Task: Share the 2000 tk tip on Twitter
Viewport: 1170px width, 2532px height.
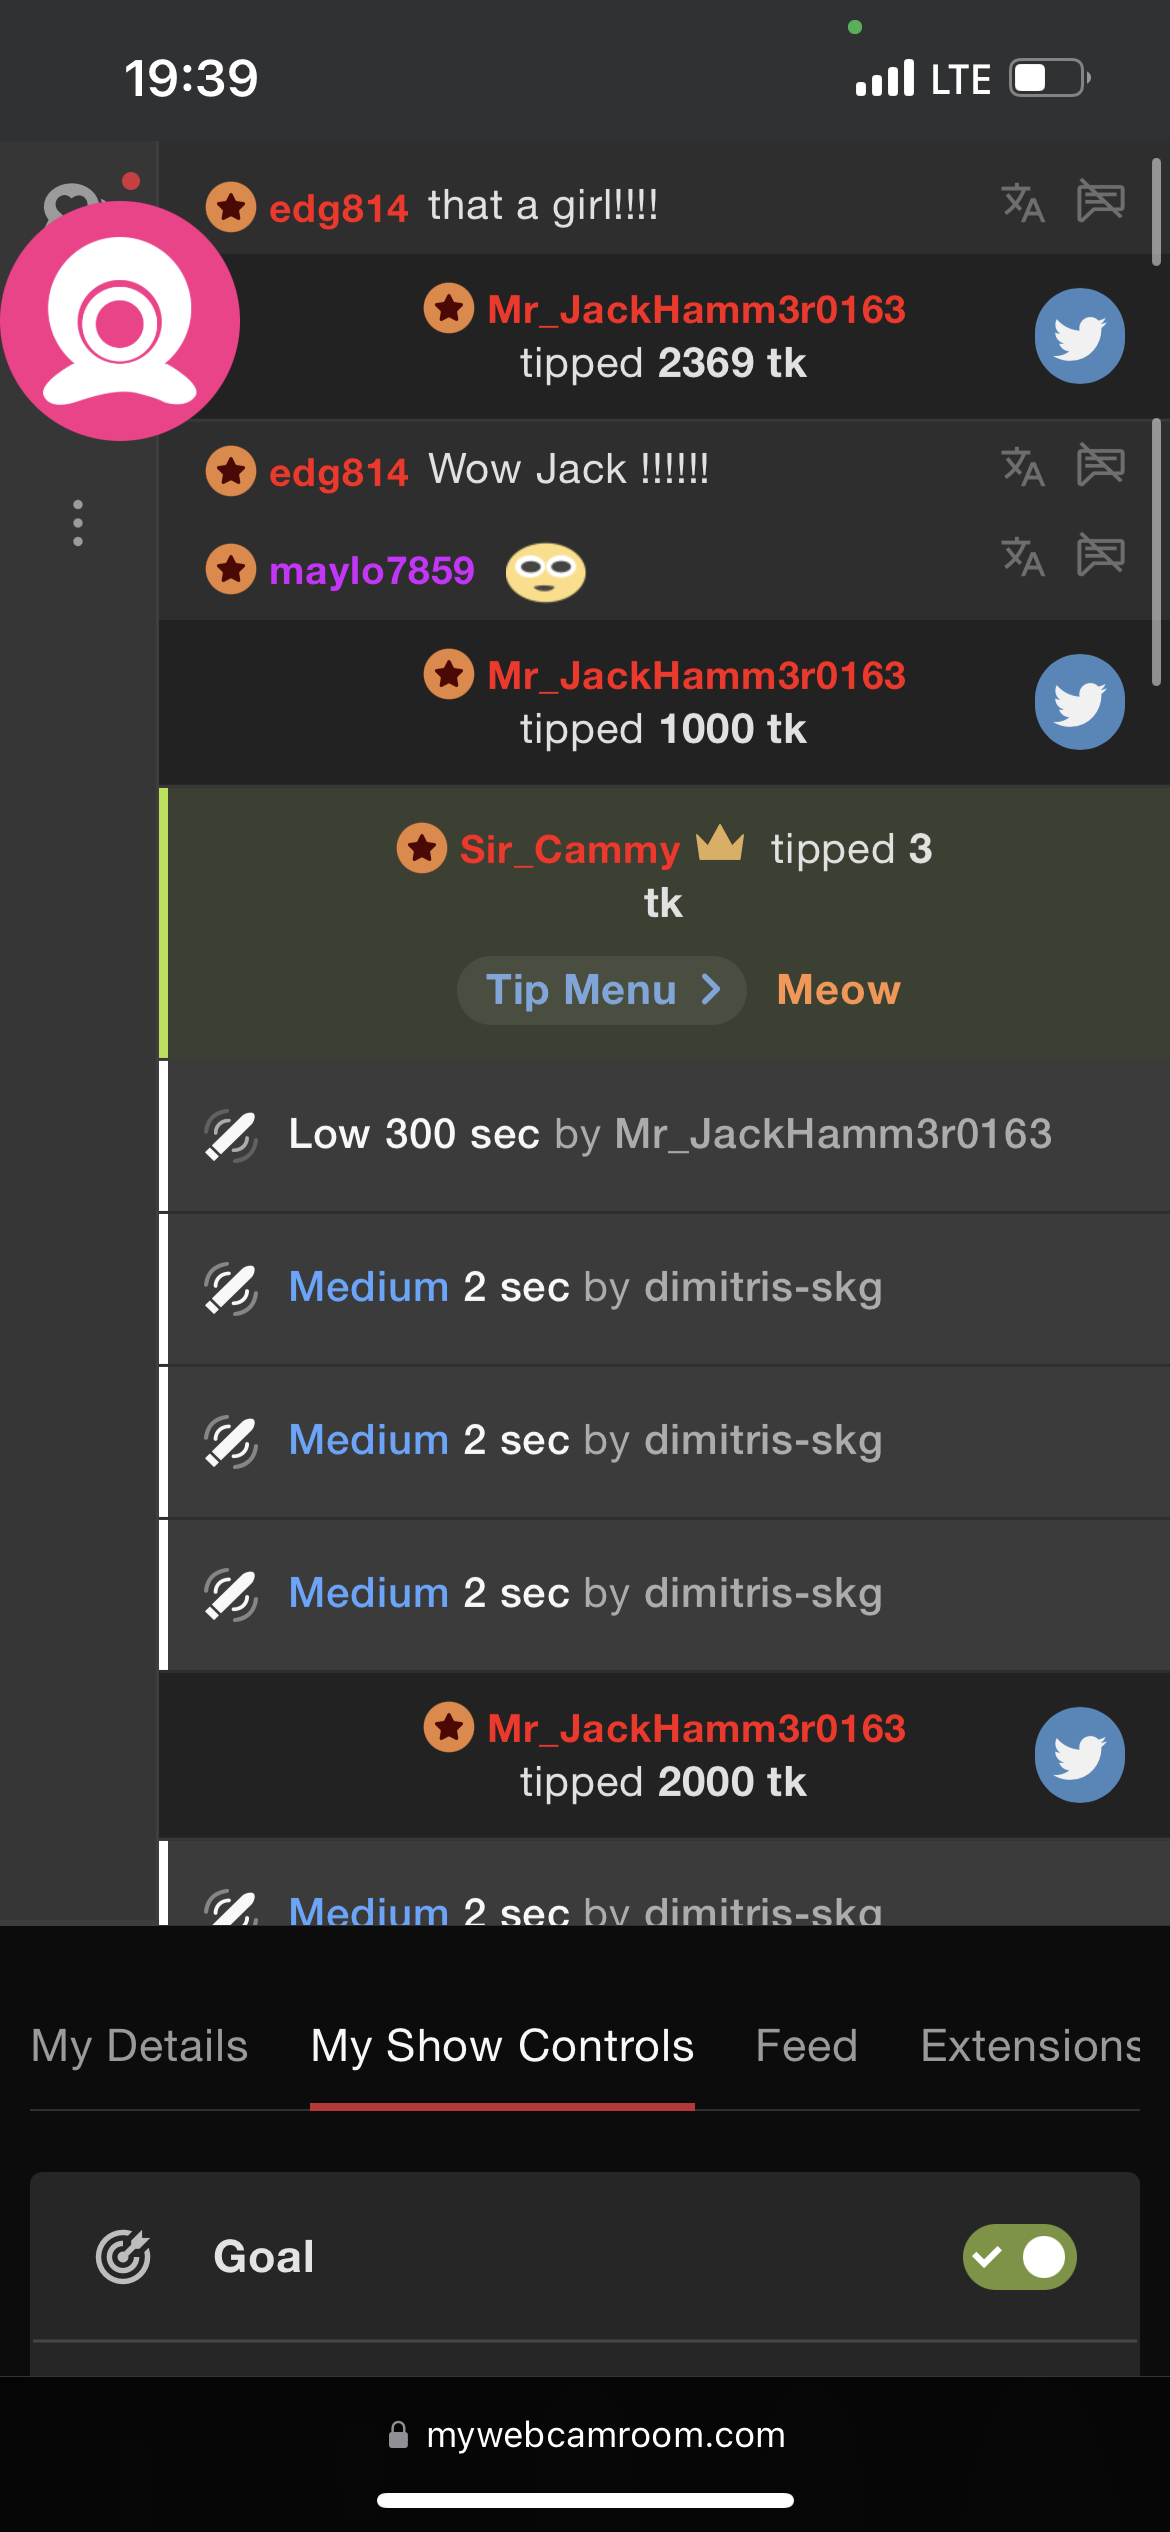Action: tap(1079, 1755)
